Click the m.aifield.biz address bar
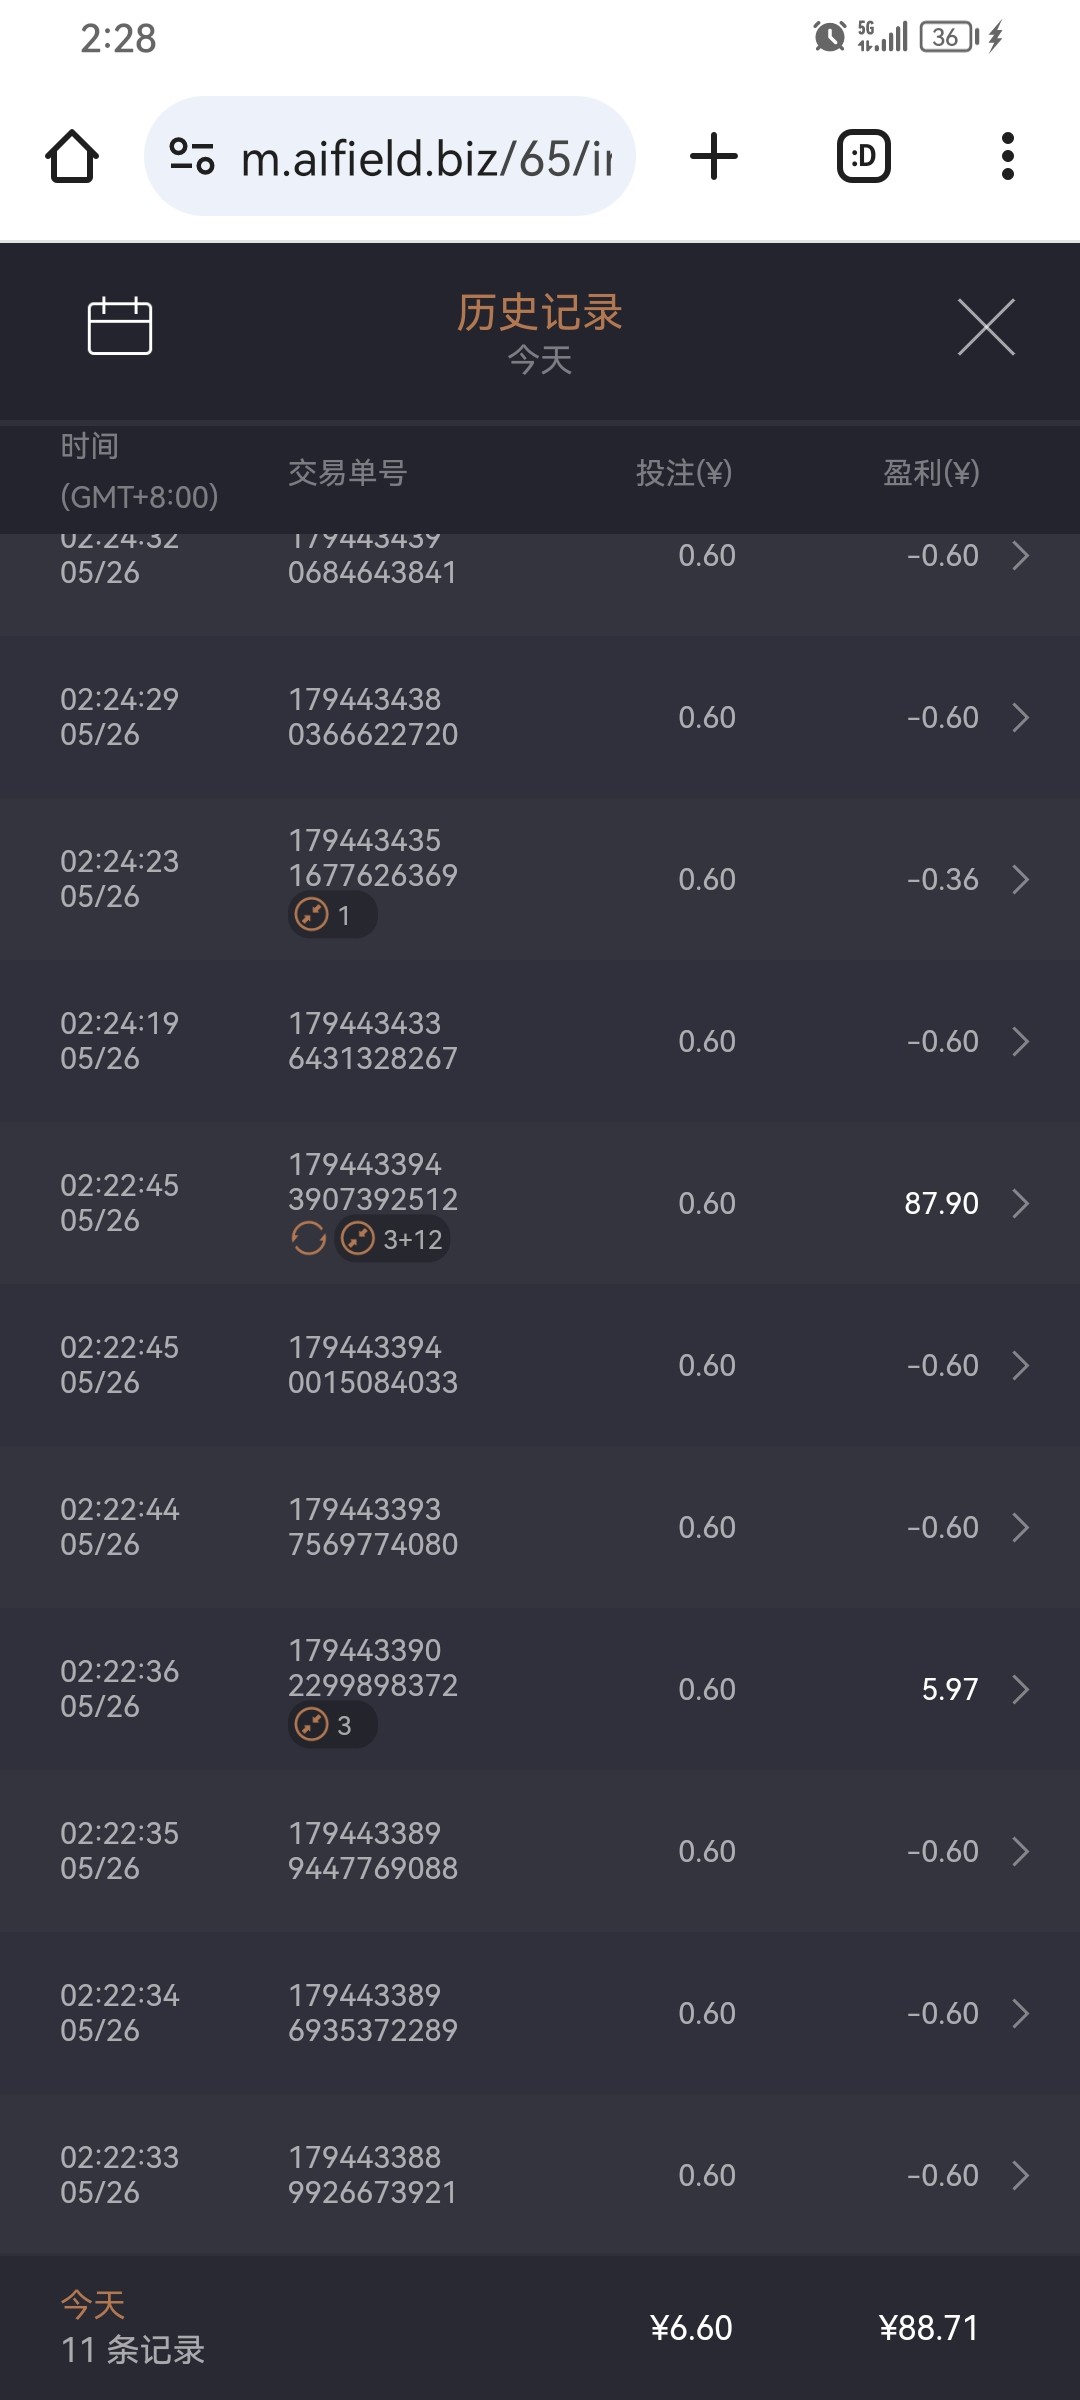Viewport: 1080px width, 2400px height. [426, 158]
